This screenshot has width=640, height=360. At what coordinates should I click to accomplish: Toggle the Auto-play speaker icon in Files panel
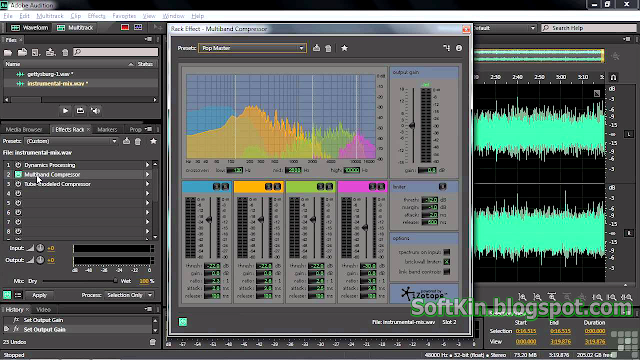click(96, 111)
